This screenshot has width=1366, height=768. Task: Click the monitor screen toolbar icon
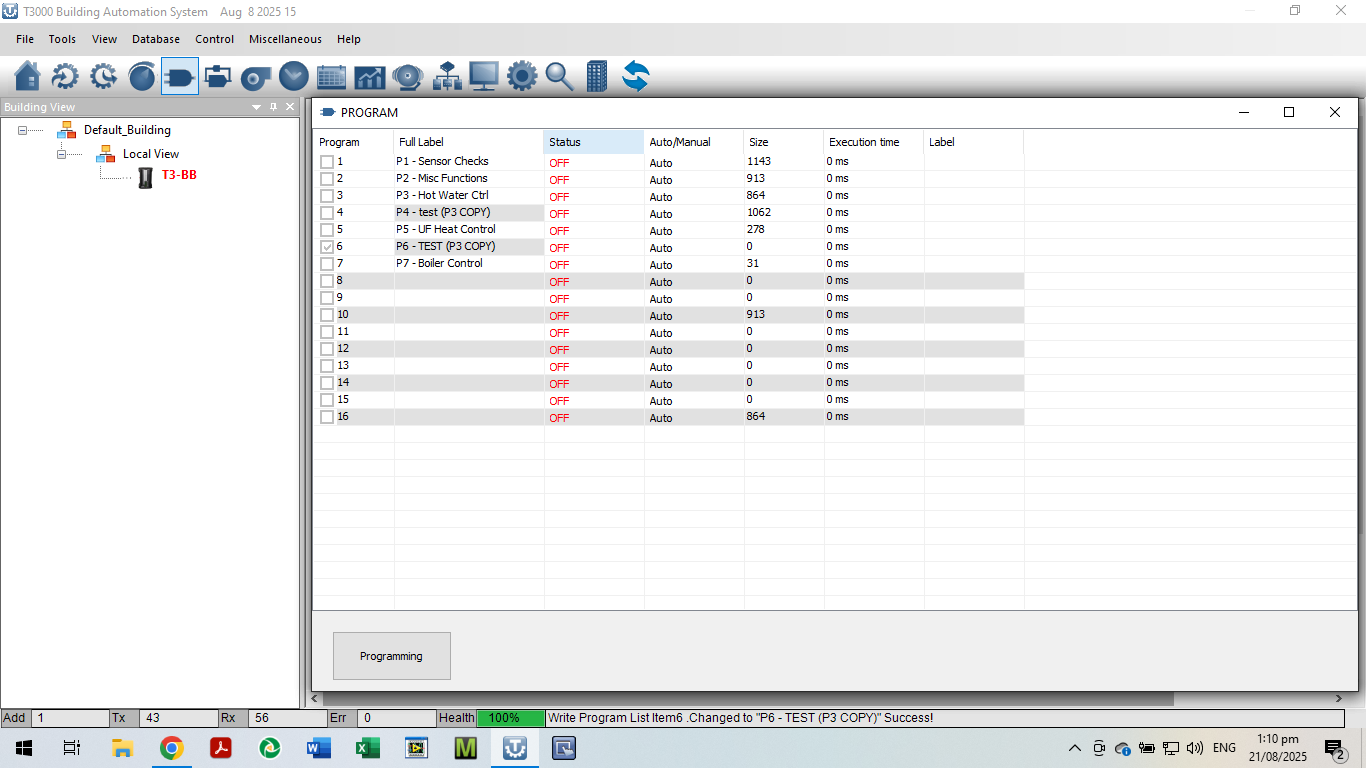(x=484, y=76)
